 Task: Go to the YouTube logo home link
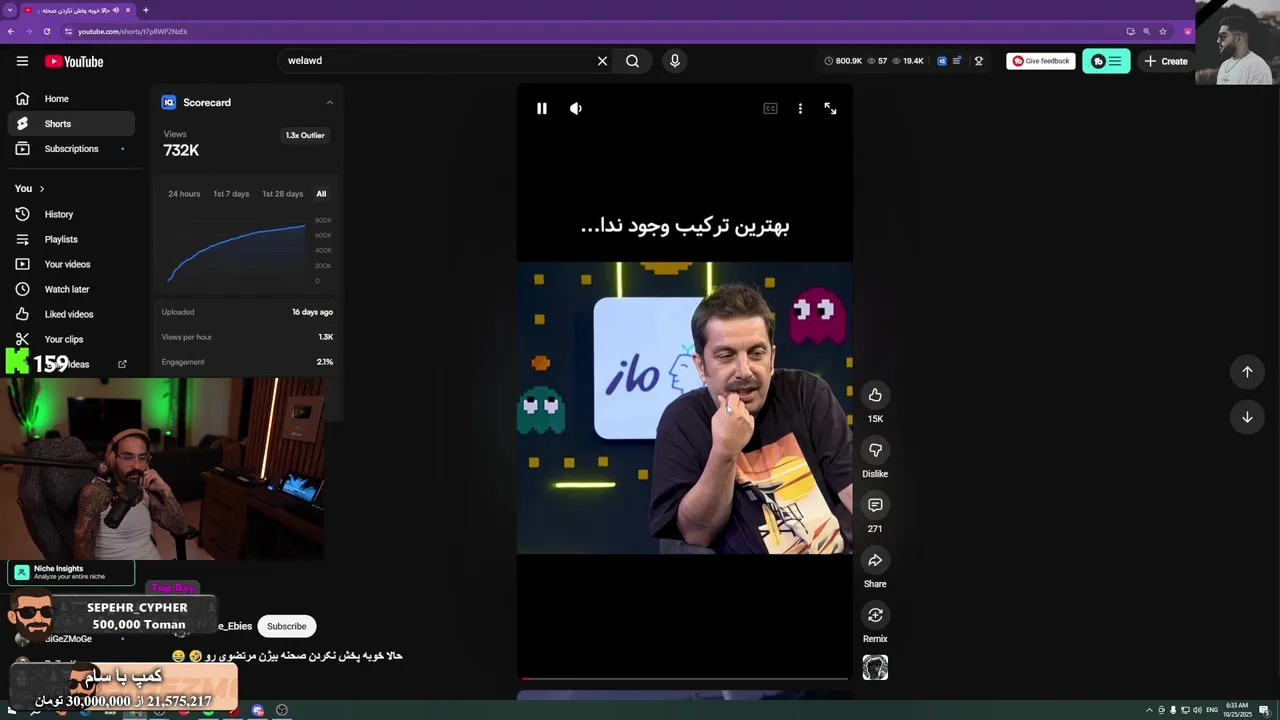coord(74,61)
